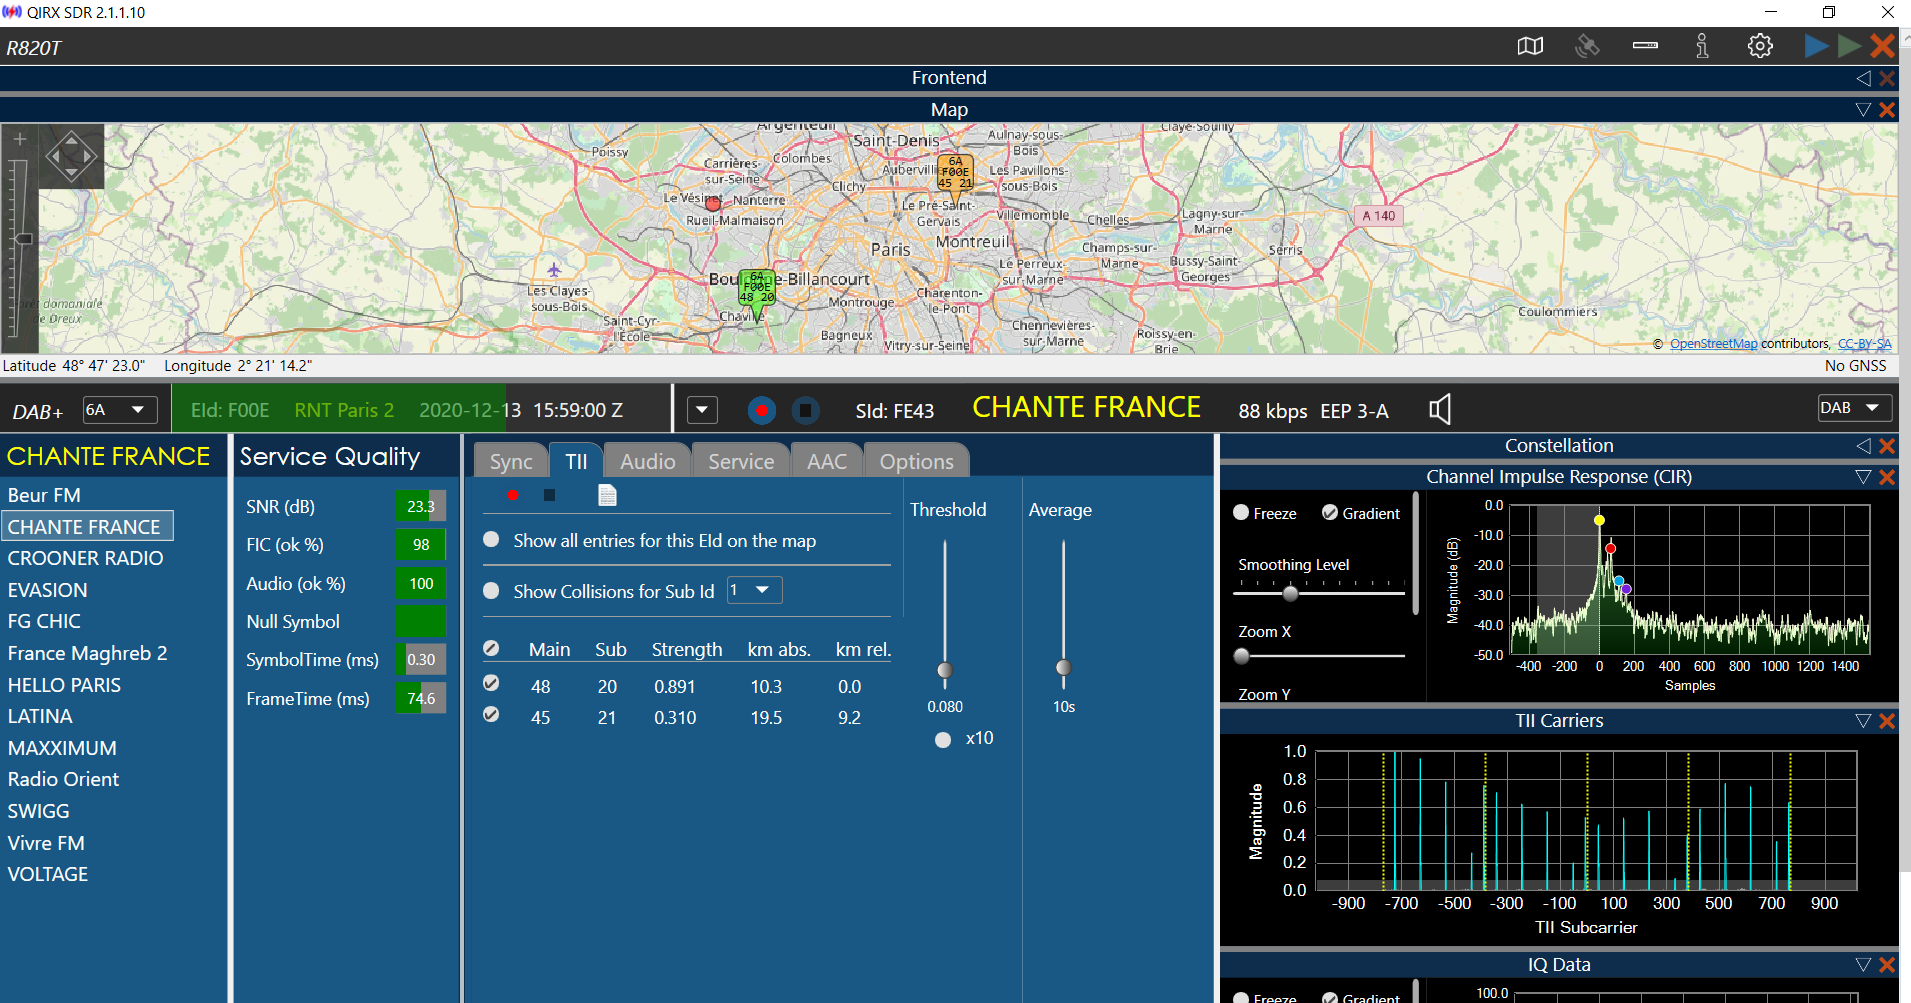
Task: Click the blue play arrow in toolbar
Action: pos(1817,46)
